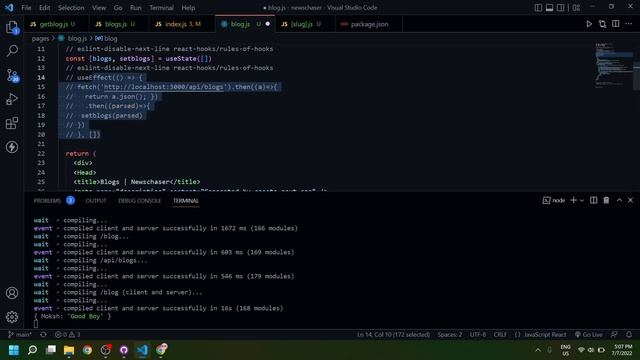The height and width of the screenshot is (360, 640).
Task: Open Windows Start menu
Action: tap(14, 350)
